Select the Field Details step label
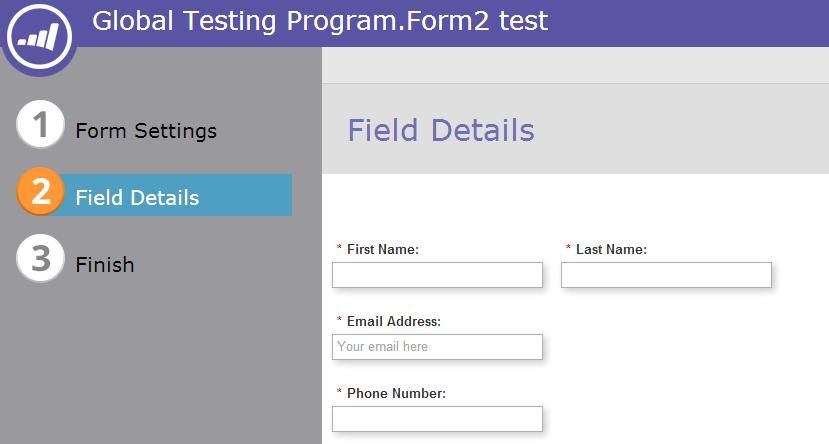The width and height of the screenshot is (829, 444). 137,198
